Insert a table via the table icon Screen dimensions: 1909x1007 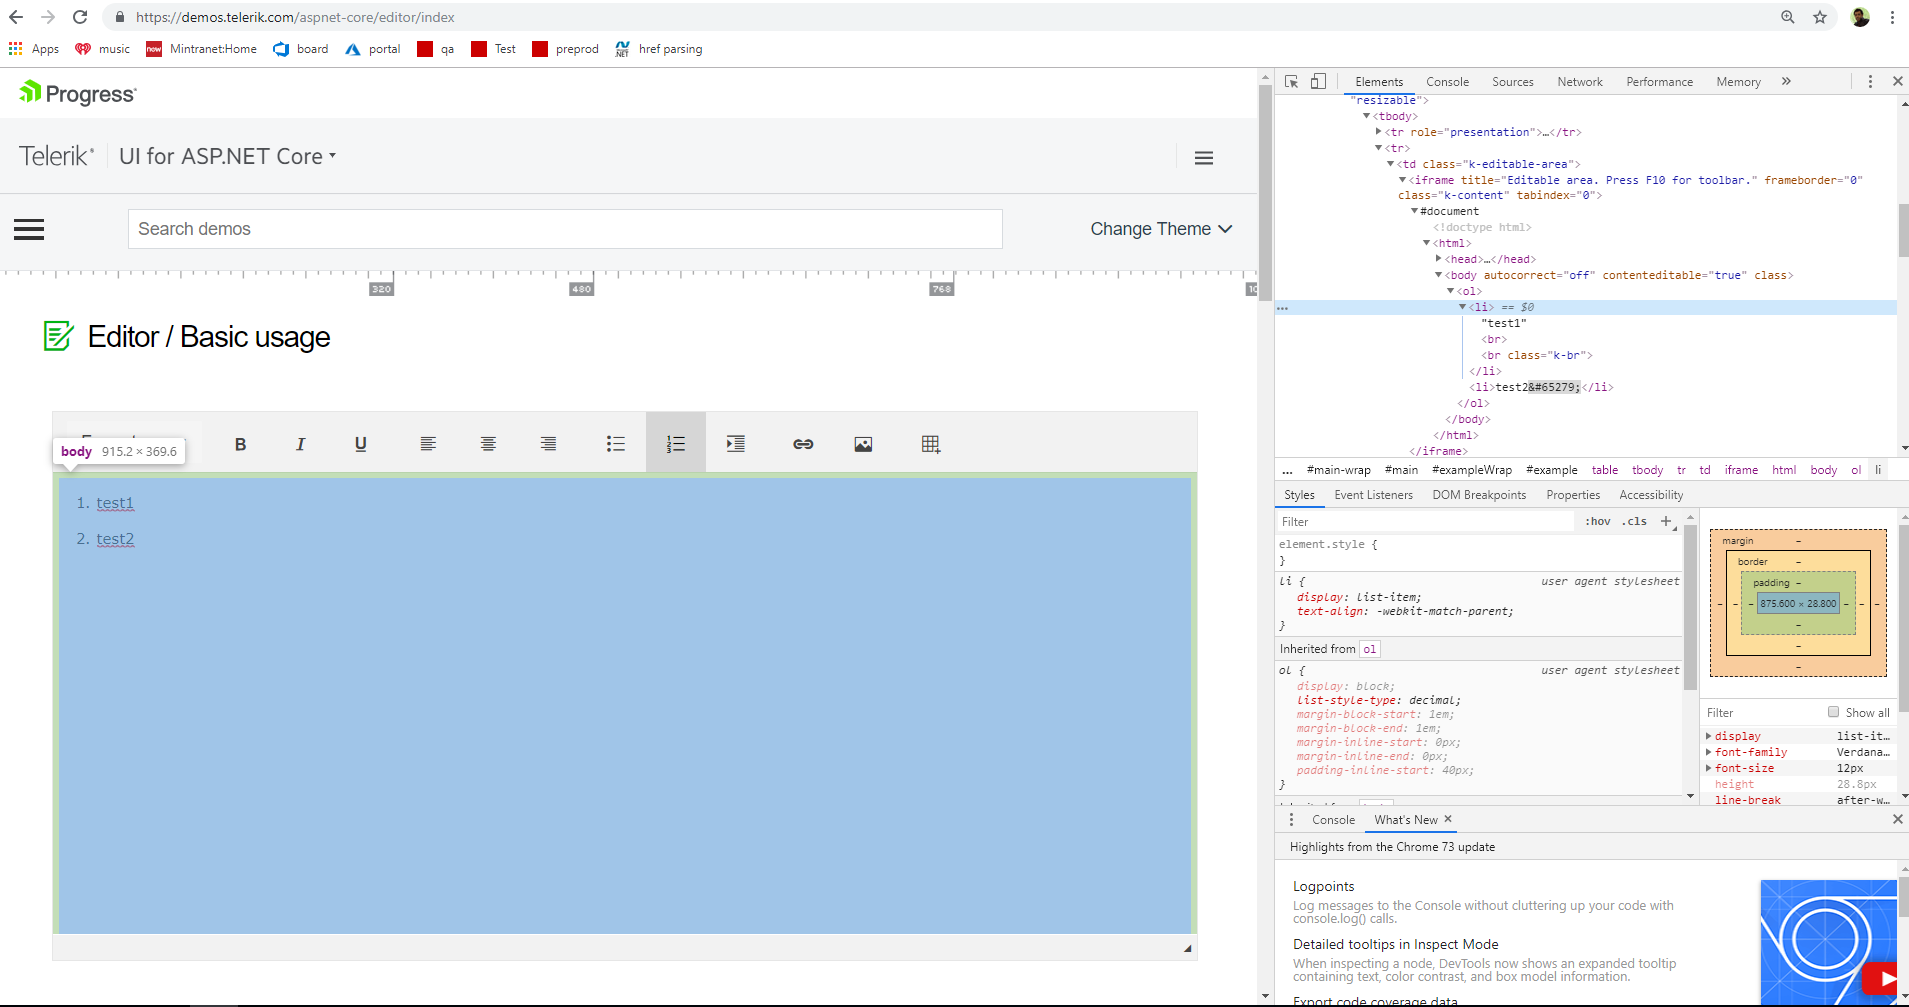click(931, 444)
